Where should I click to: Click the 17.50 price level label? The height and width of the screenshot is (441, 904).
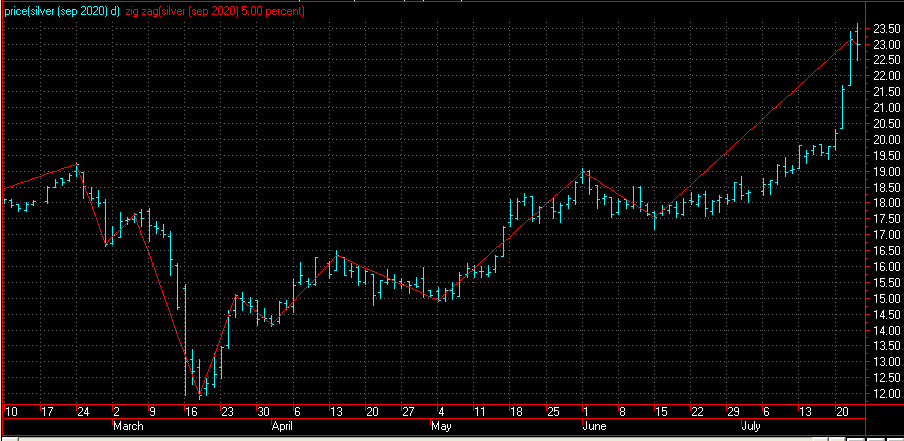pyautogui.click(x=885, y=220)
